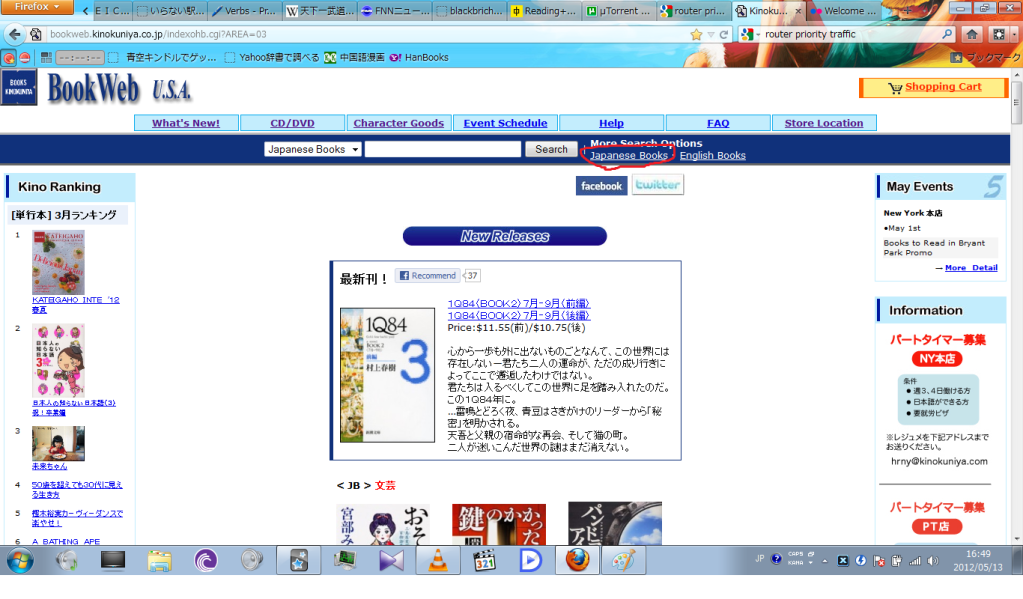This screenshot has width=1023, height=599.
Task: Mute sound via the speaker tray icon
Action: (932, 561)
